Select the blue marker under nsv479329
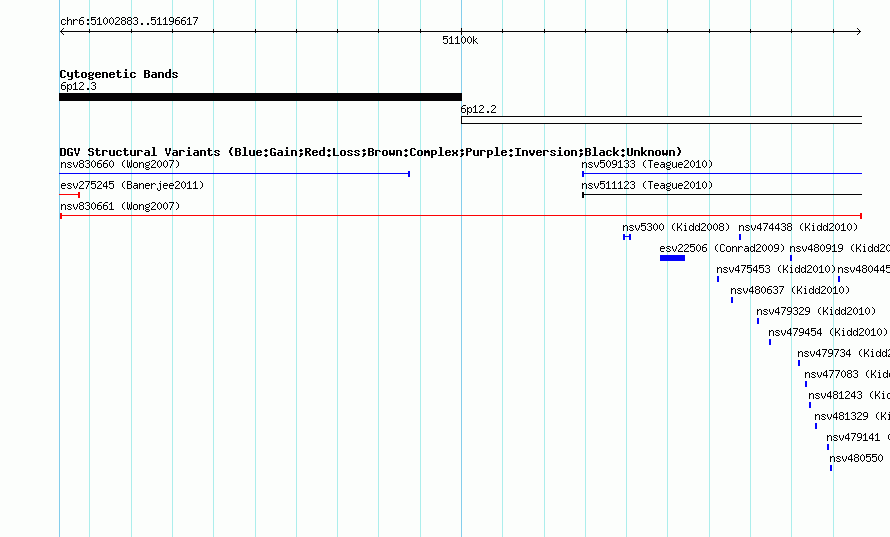 click(x=758, y=321)
